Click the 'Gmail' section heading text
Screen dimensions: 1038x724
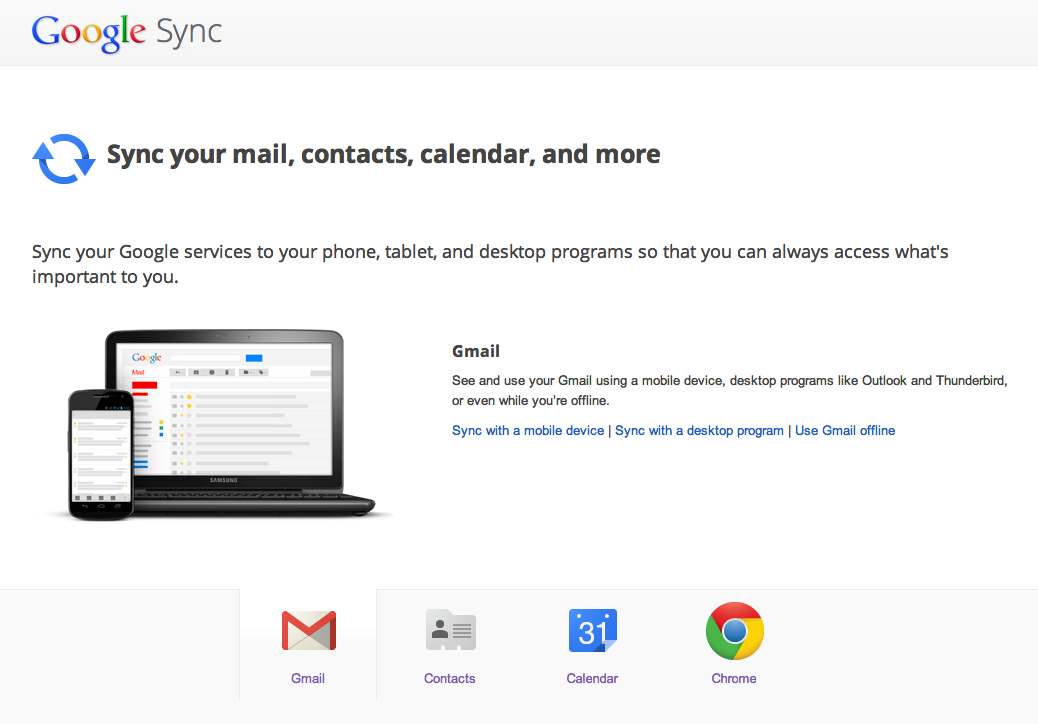475,351
